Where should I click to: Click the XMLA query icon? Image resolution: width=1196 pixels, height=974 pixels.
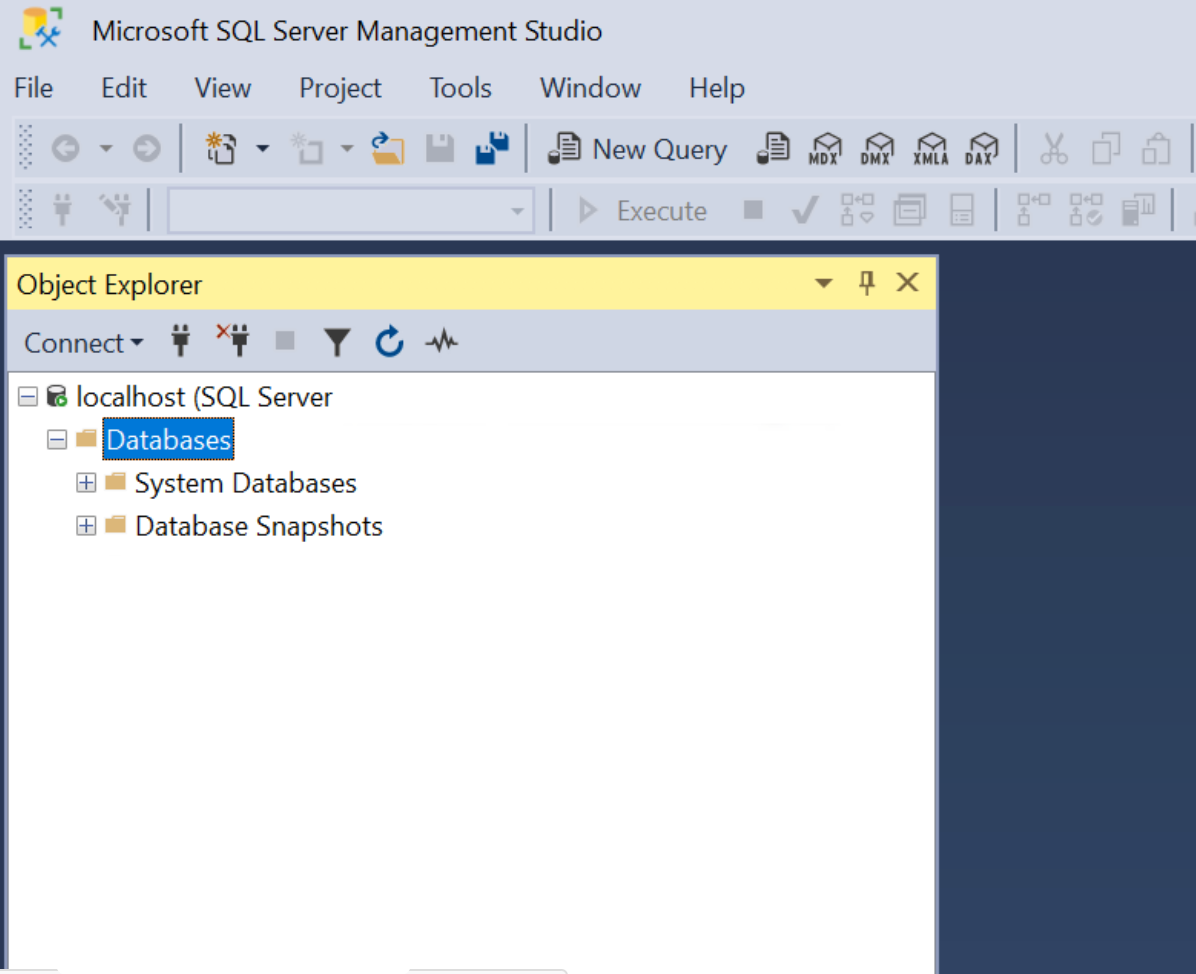tap(931, 148)
